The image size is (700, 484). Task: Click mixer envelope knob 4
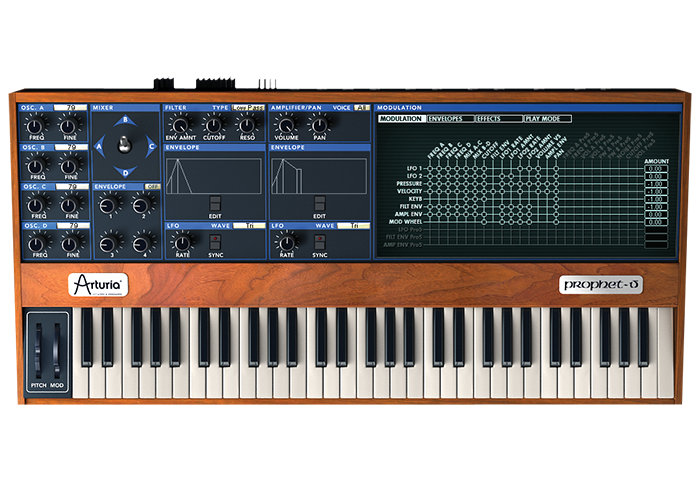click(142, 243)
